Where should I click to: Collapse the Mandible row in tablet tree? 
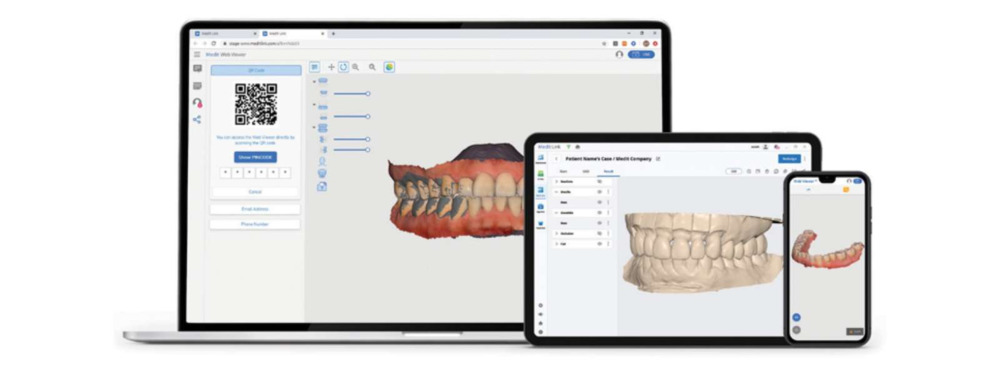557,213
